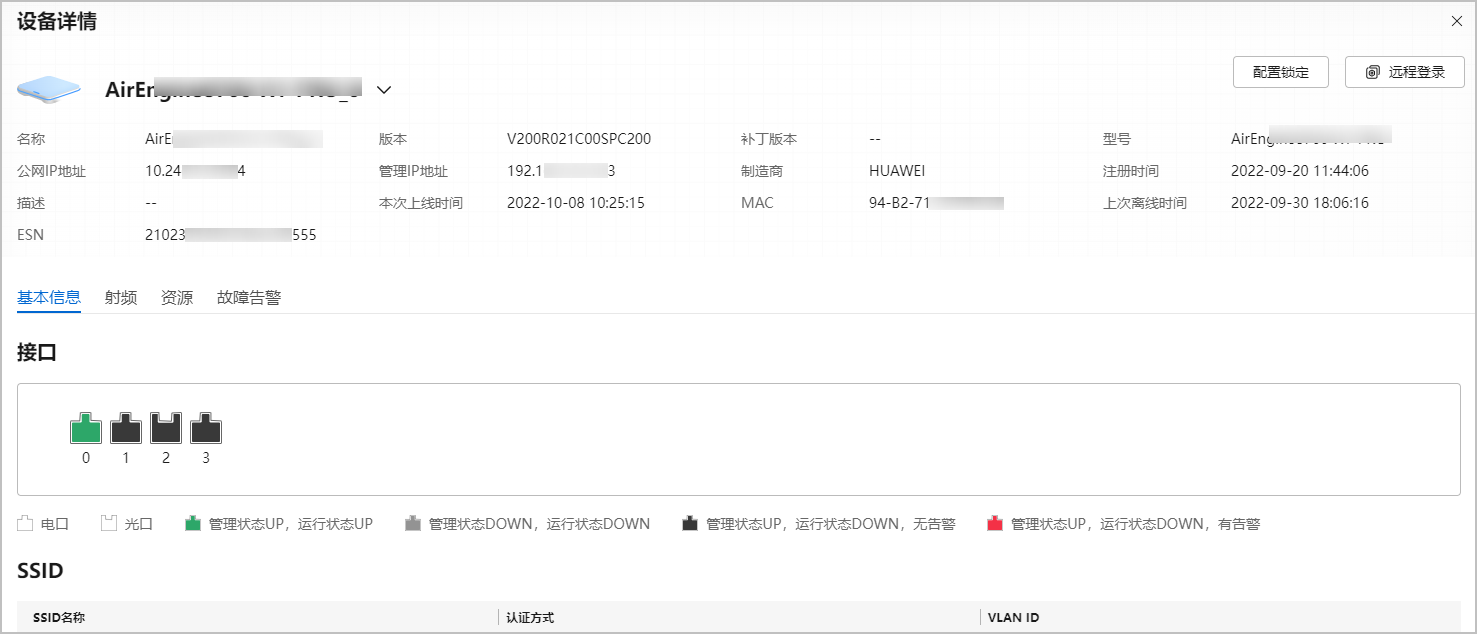Switch to the 故障告警 tab

click(249, 297)
